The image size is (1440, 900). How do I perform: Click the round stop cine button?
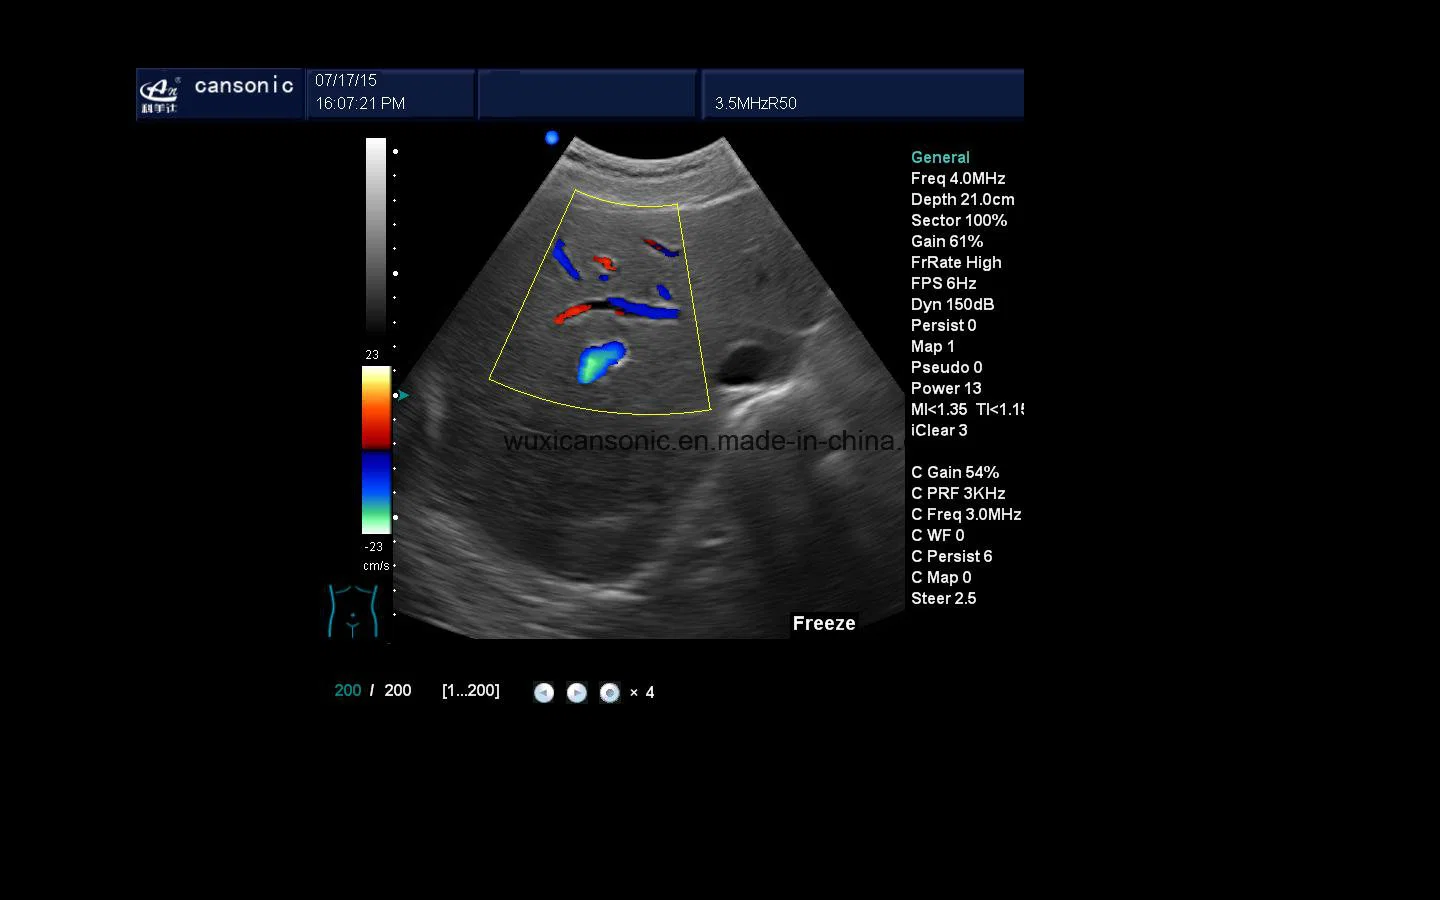[610, 693]
